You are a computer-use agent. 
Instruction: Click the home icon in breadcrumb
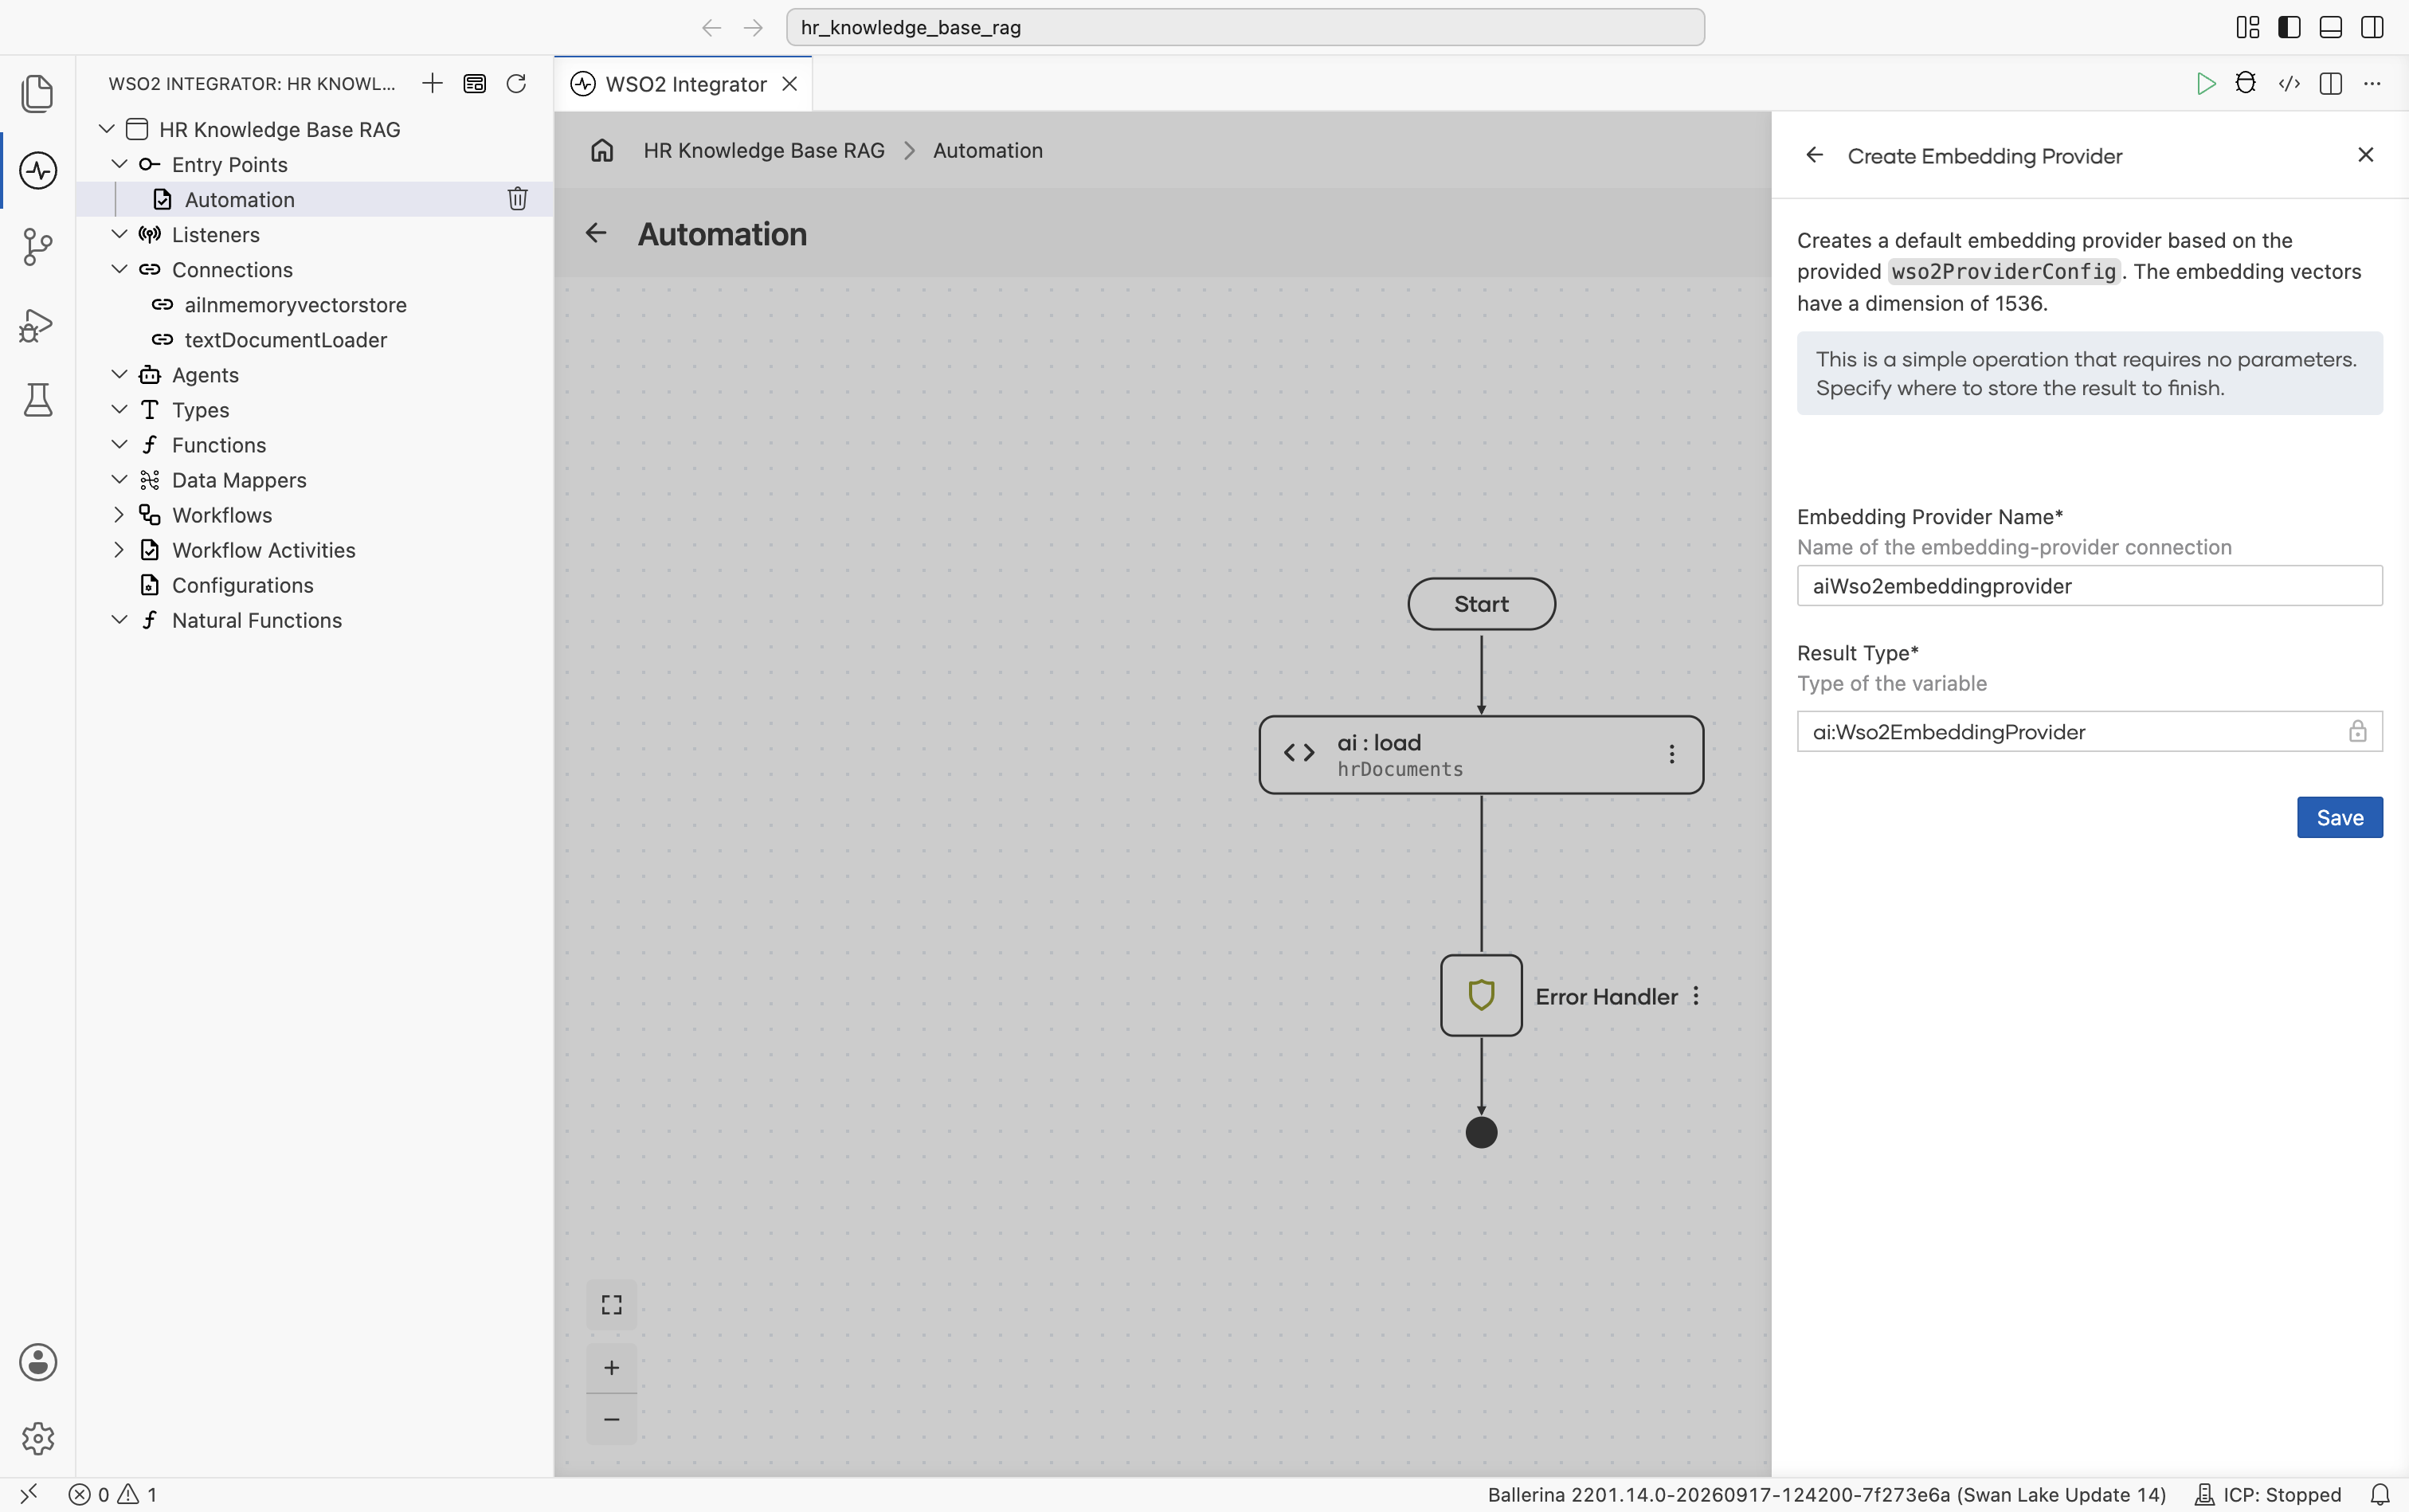click(x=602, y=150)
